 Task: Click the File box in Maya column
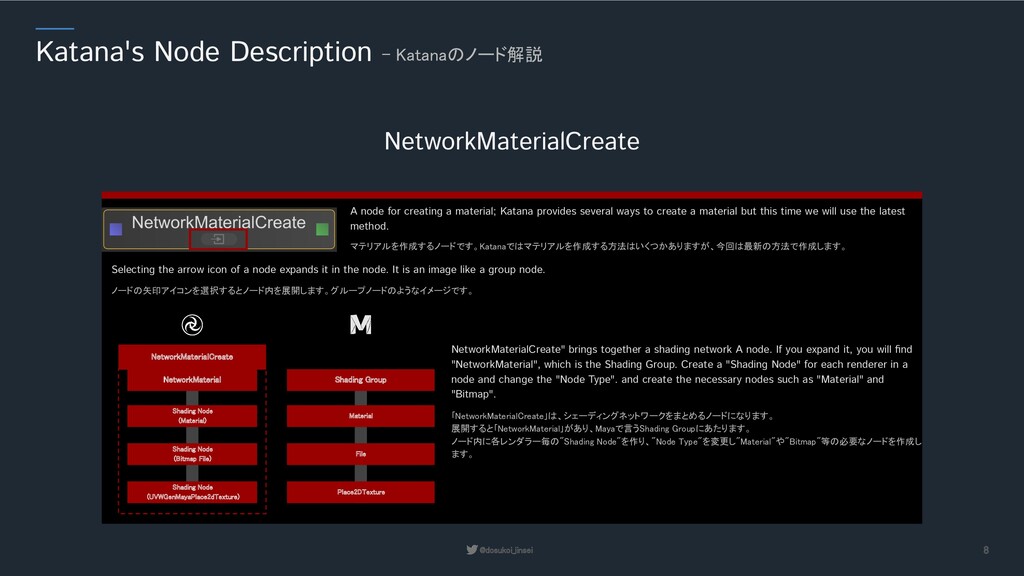[360, 454]
